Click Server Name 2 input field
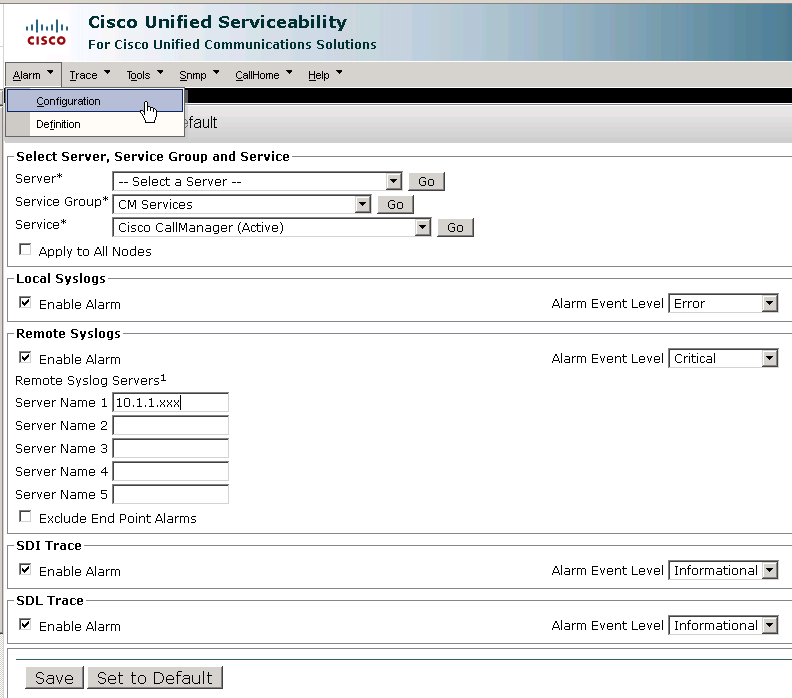 pos(171,425)
